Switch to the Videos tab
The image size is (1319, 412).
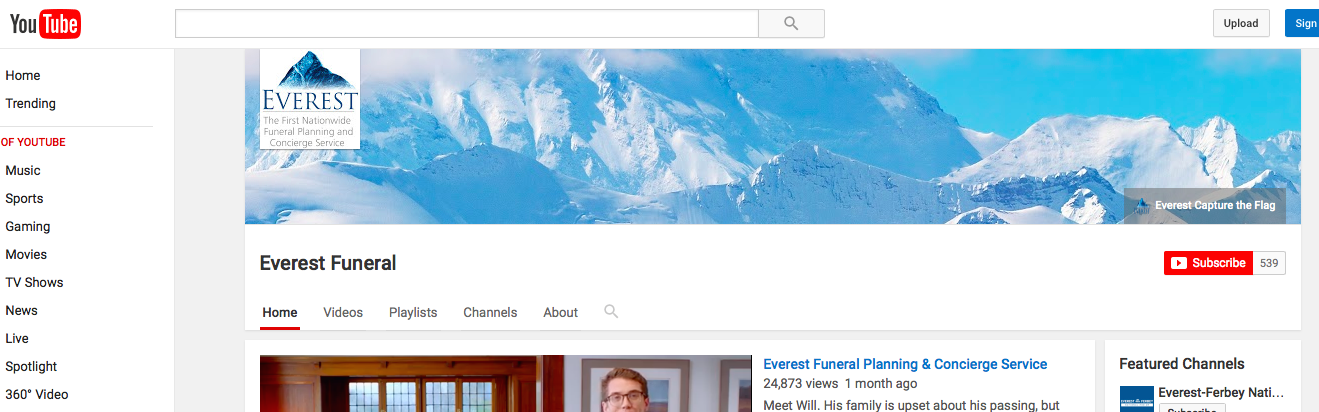point(343,312)
